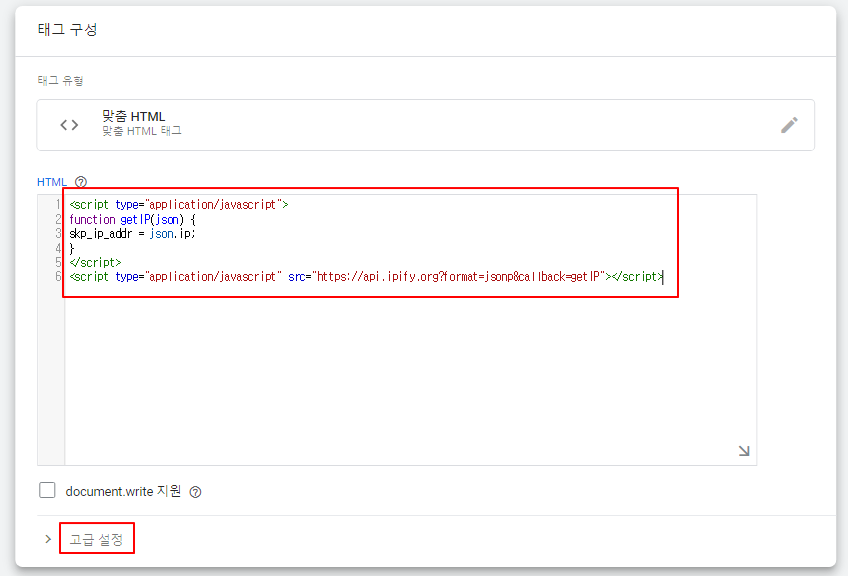This screenshot has height=576, width=848.
Task: Open the 고급 설정 section label
Action: point(96,539)
